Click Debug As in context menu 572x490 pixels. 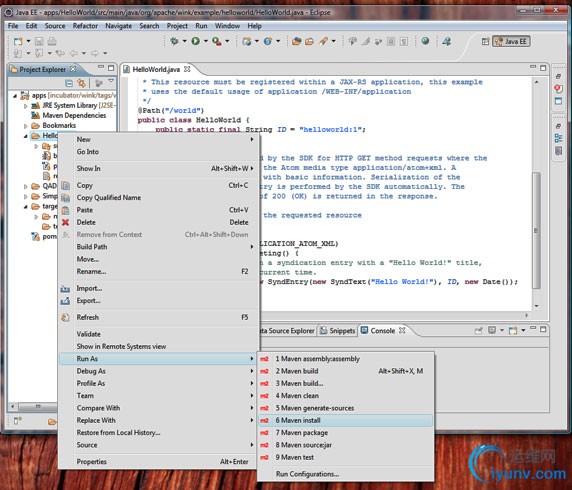pyautogui.click(x=158, y=371)
